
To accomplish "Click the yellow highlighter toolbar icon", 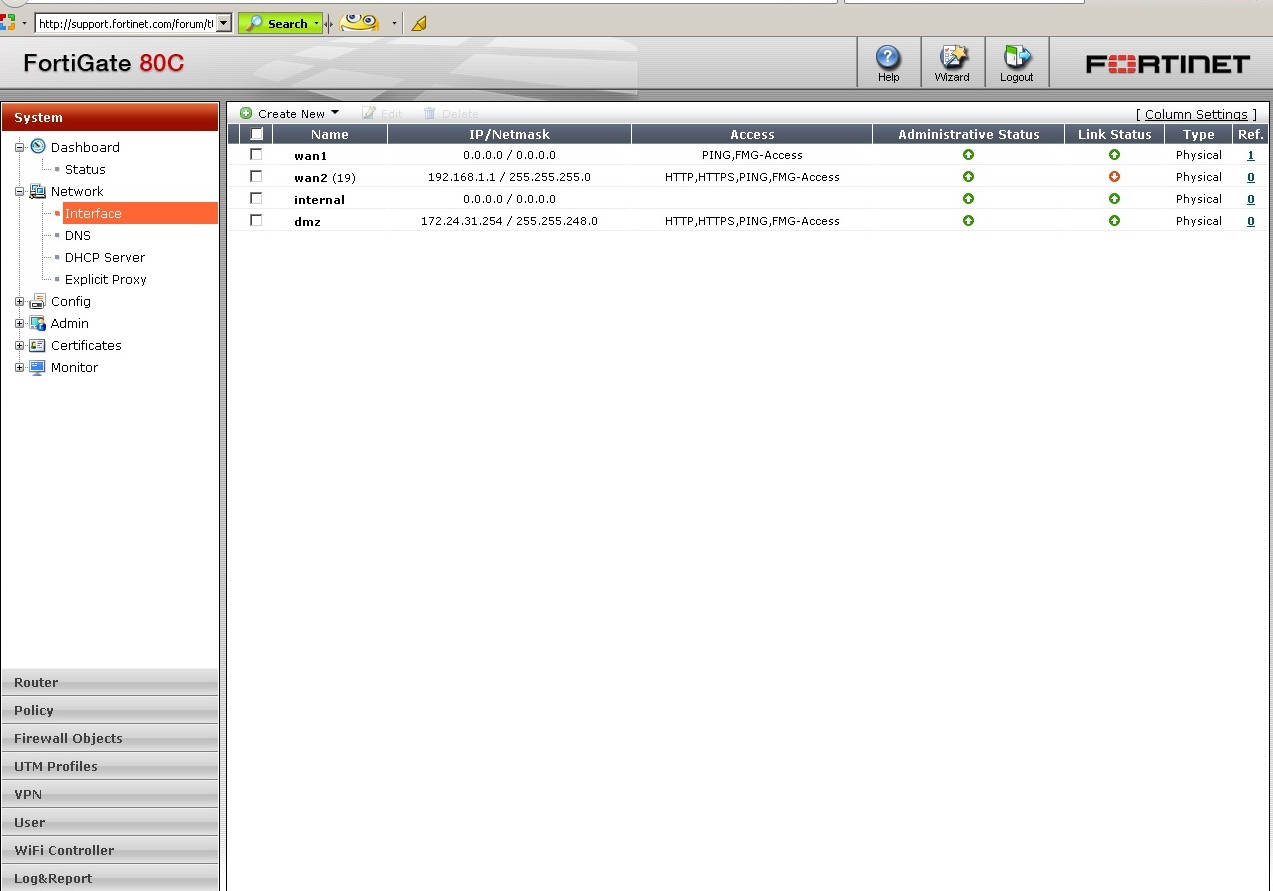I will (419, 23).
